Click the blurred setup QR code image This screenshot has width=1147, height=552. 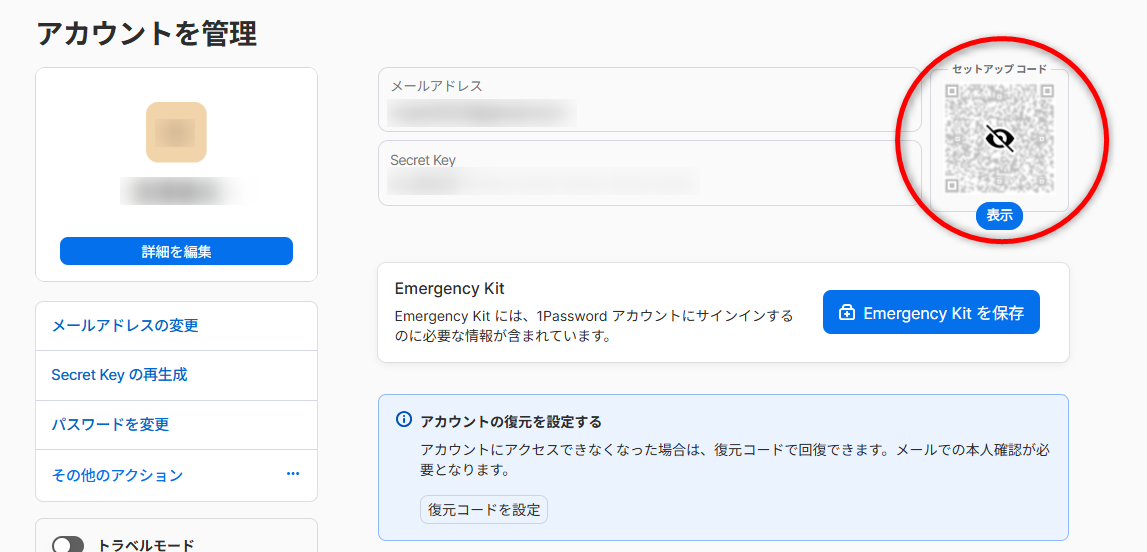999,137
